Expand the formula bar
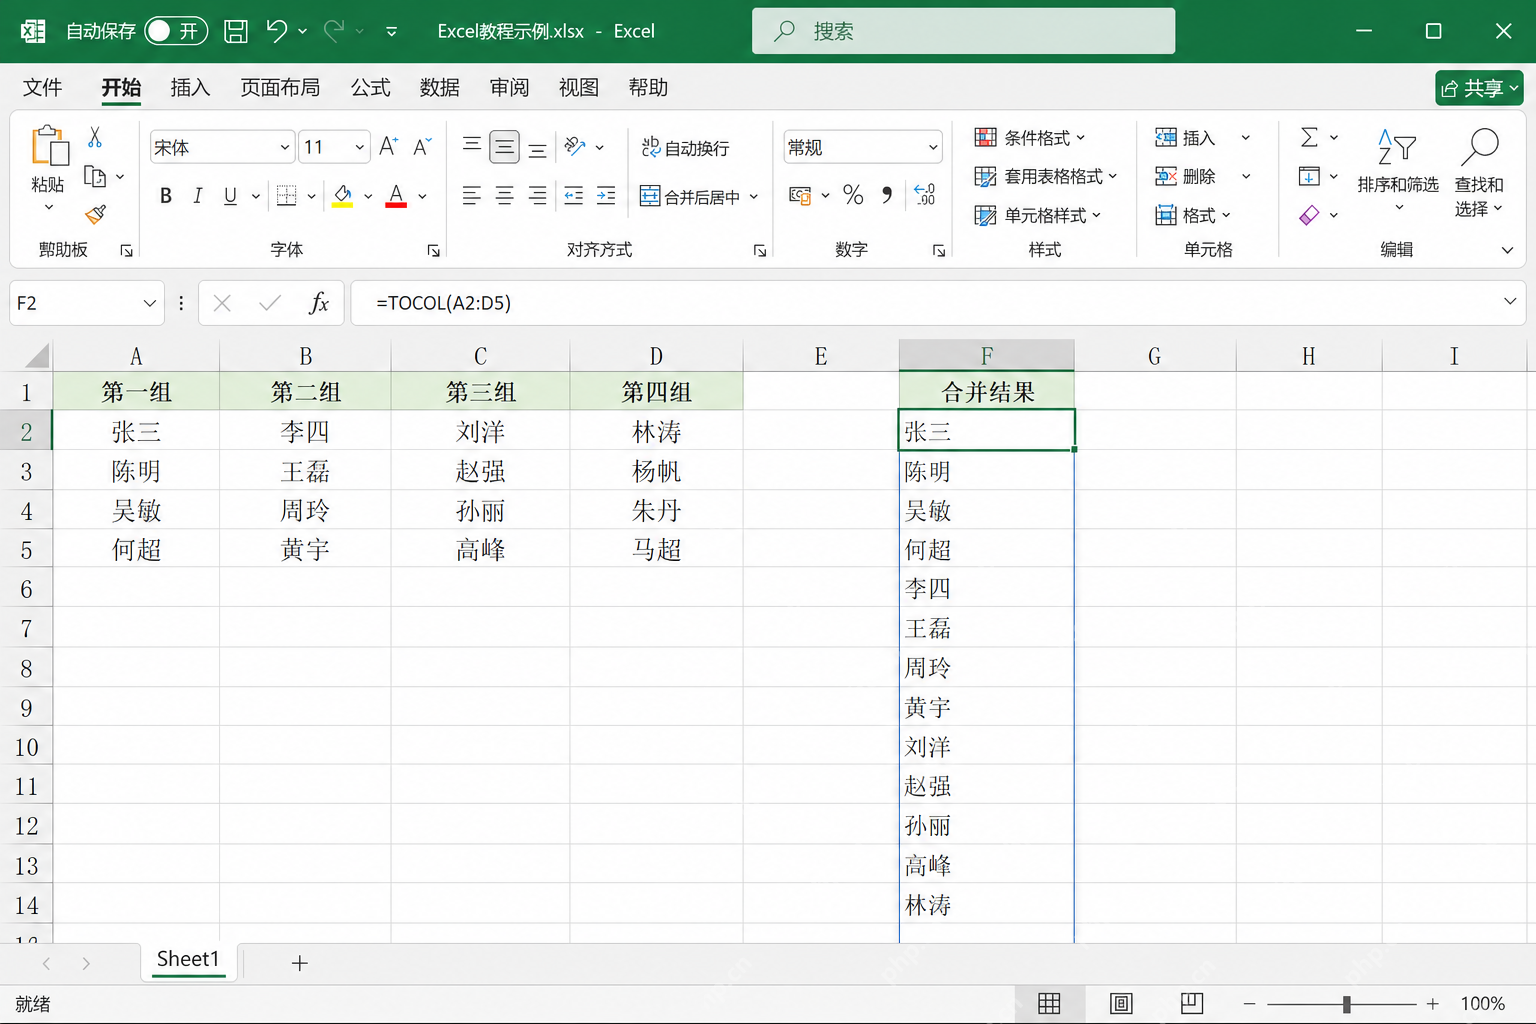Screen dimensions: 1536x1024 [1510, 302]
